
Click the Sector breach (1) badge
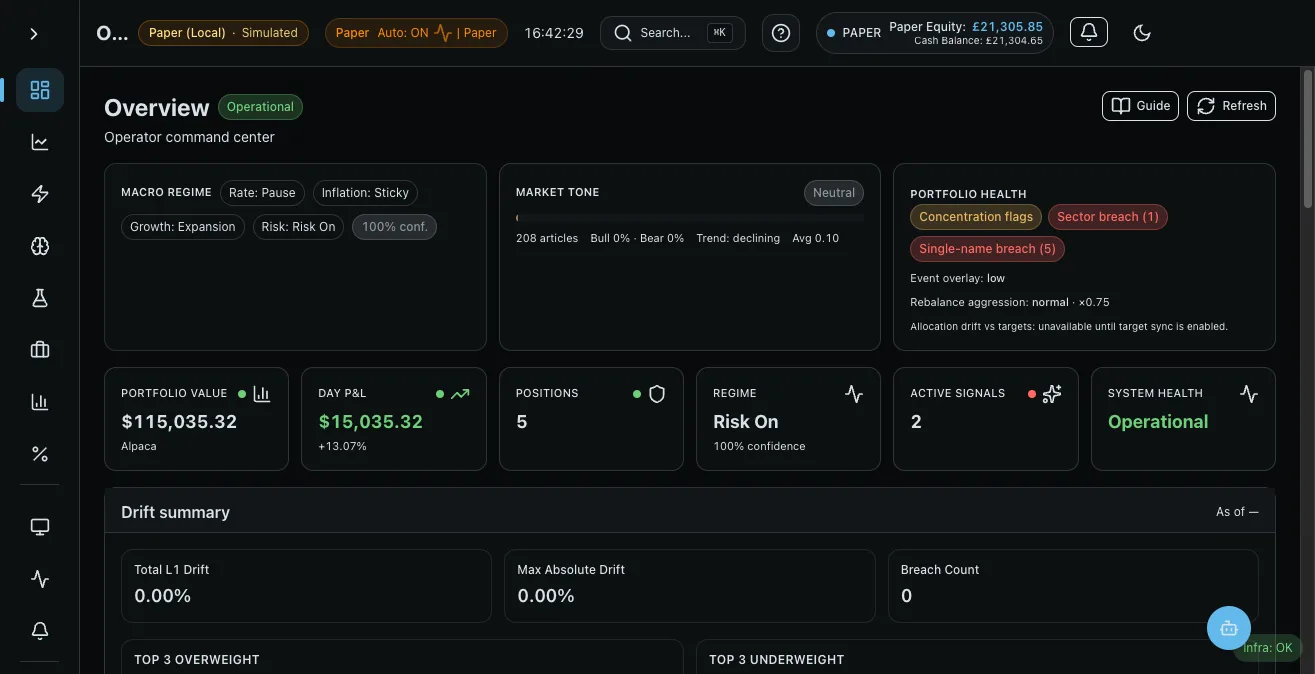click(x=1108, y=217)
